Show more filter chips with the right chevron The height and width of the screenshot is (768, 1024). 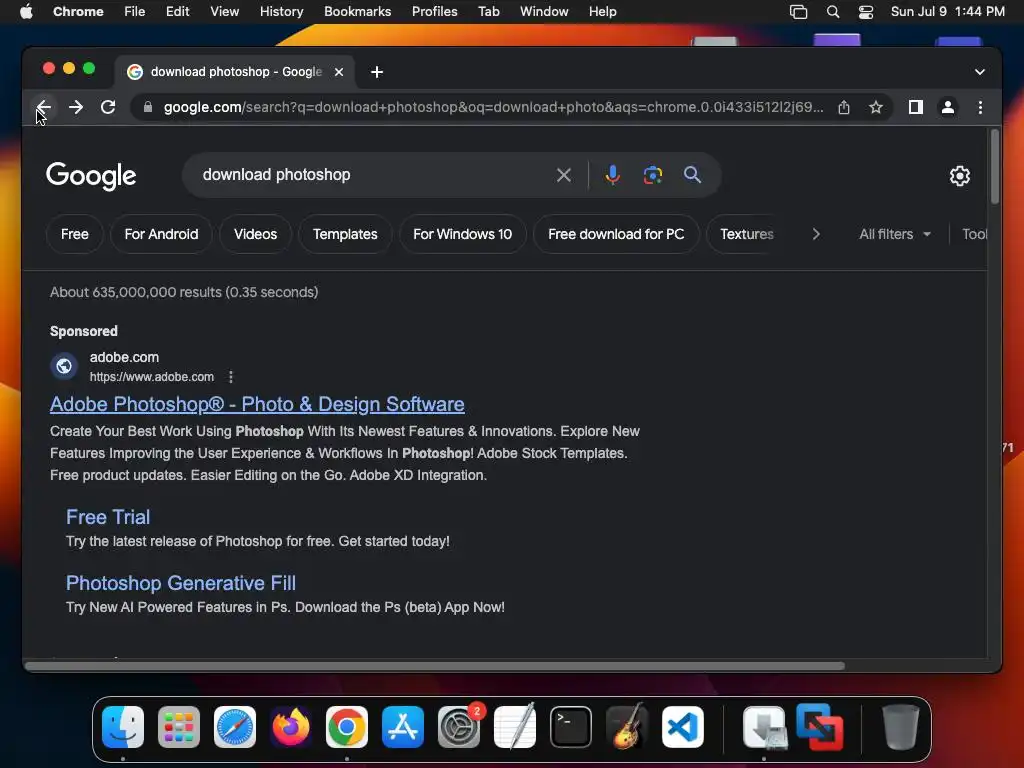click(816, 234)
